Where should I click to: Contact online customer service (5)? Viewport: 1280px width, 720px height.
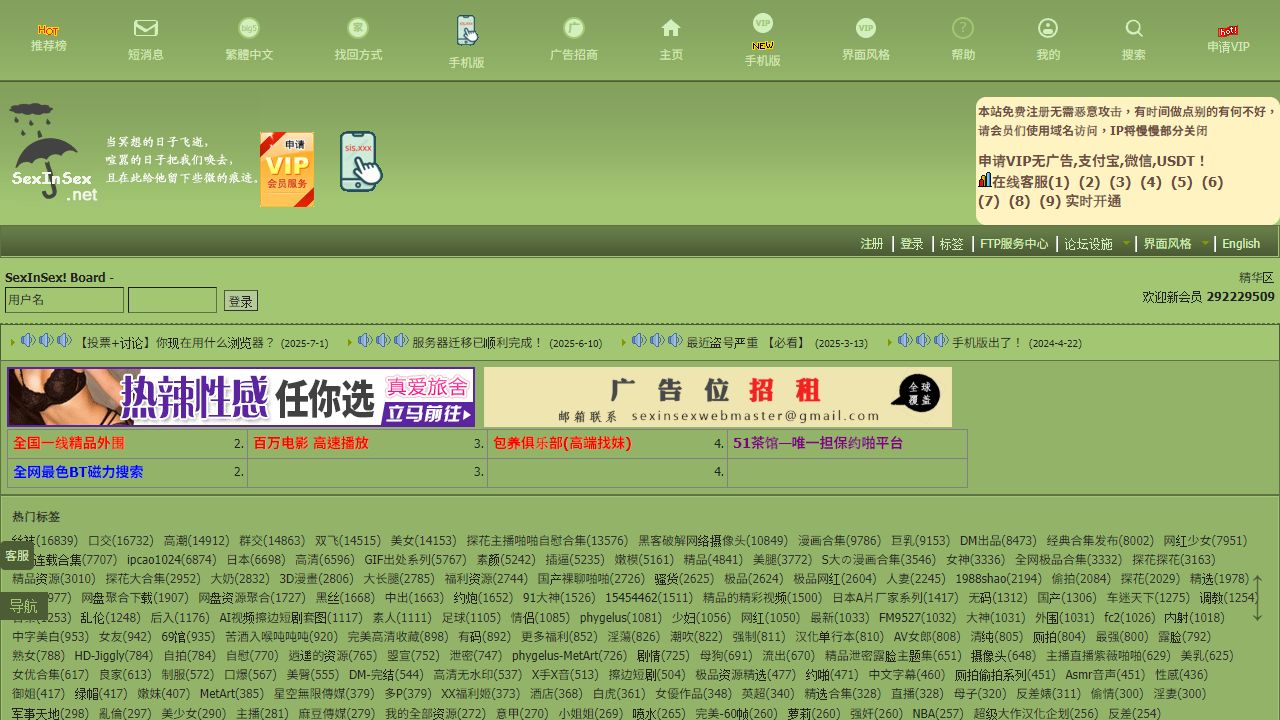1182,182
